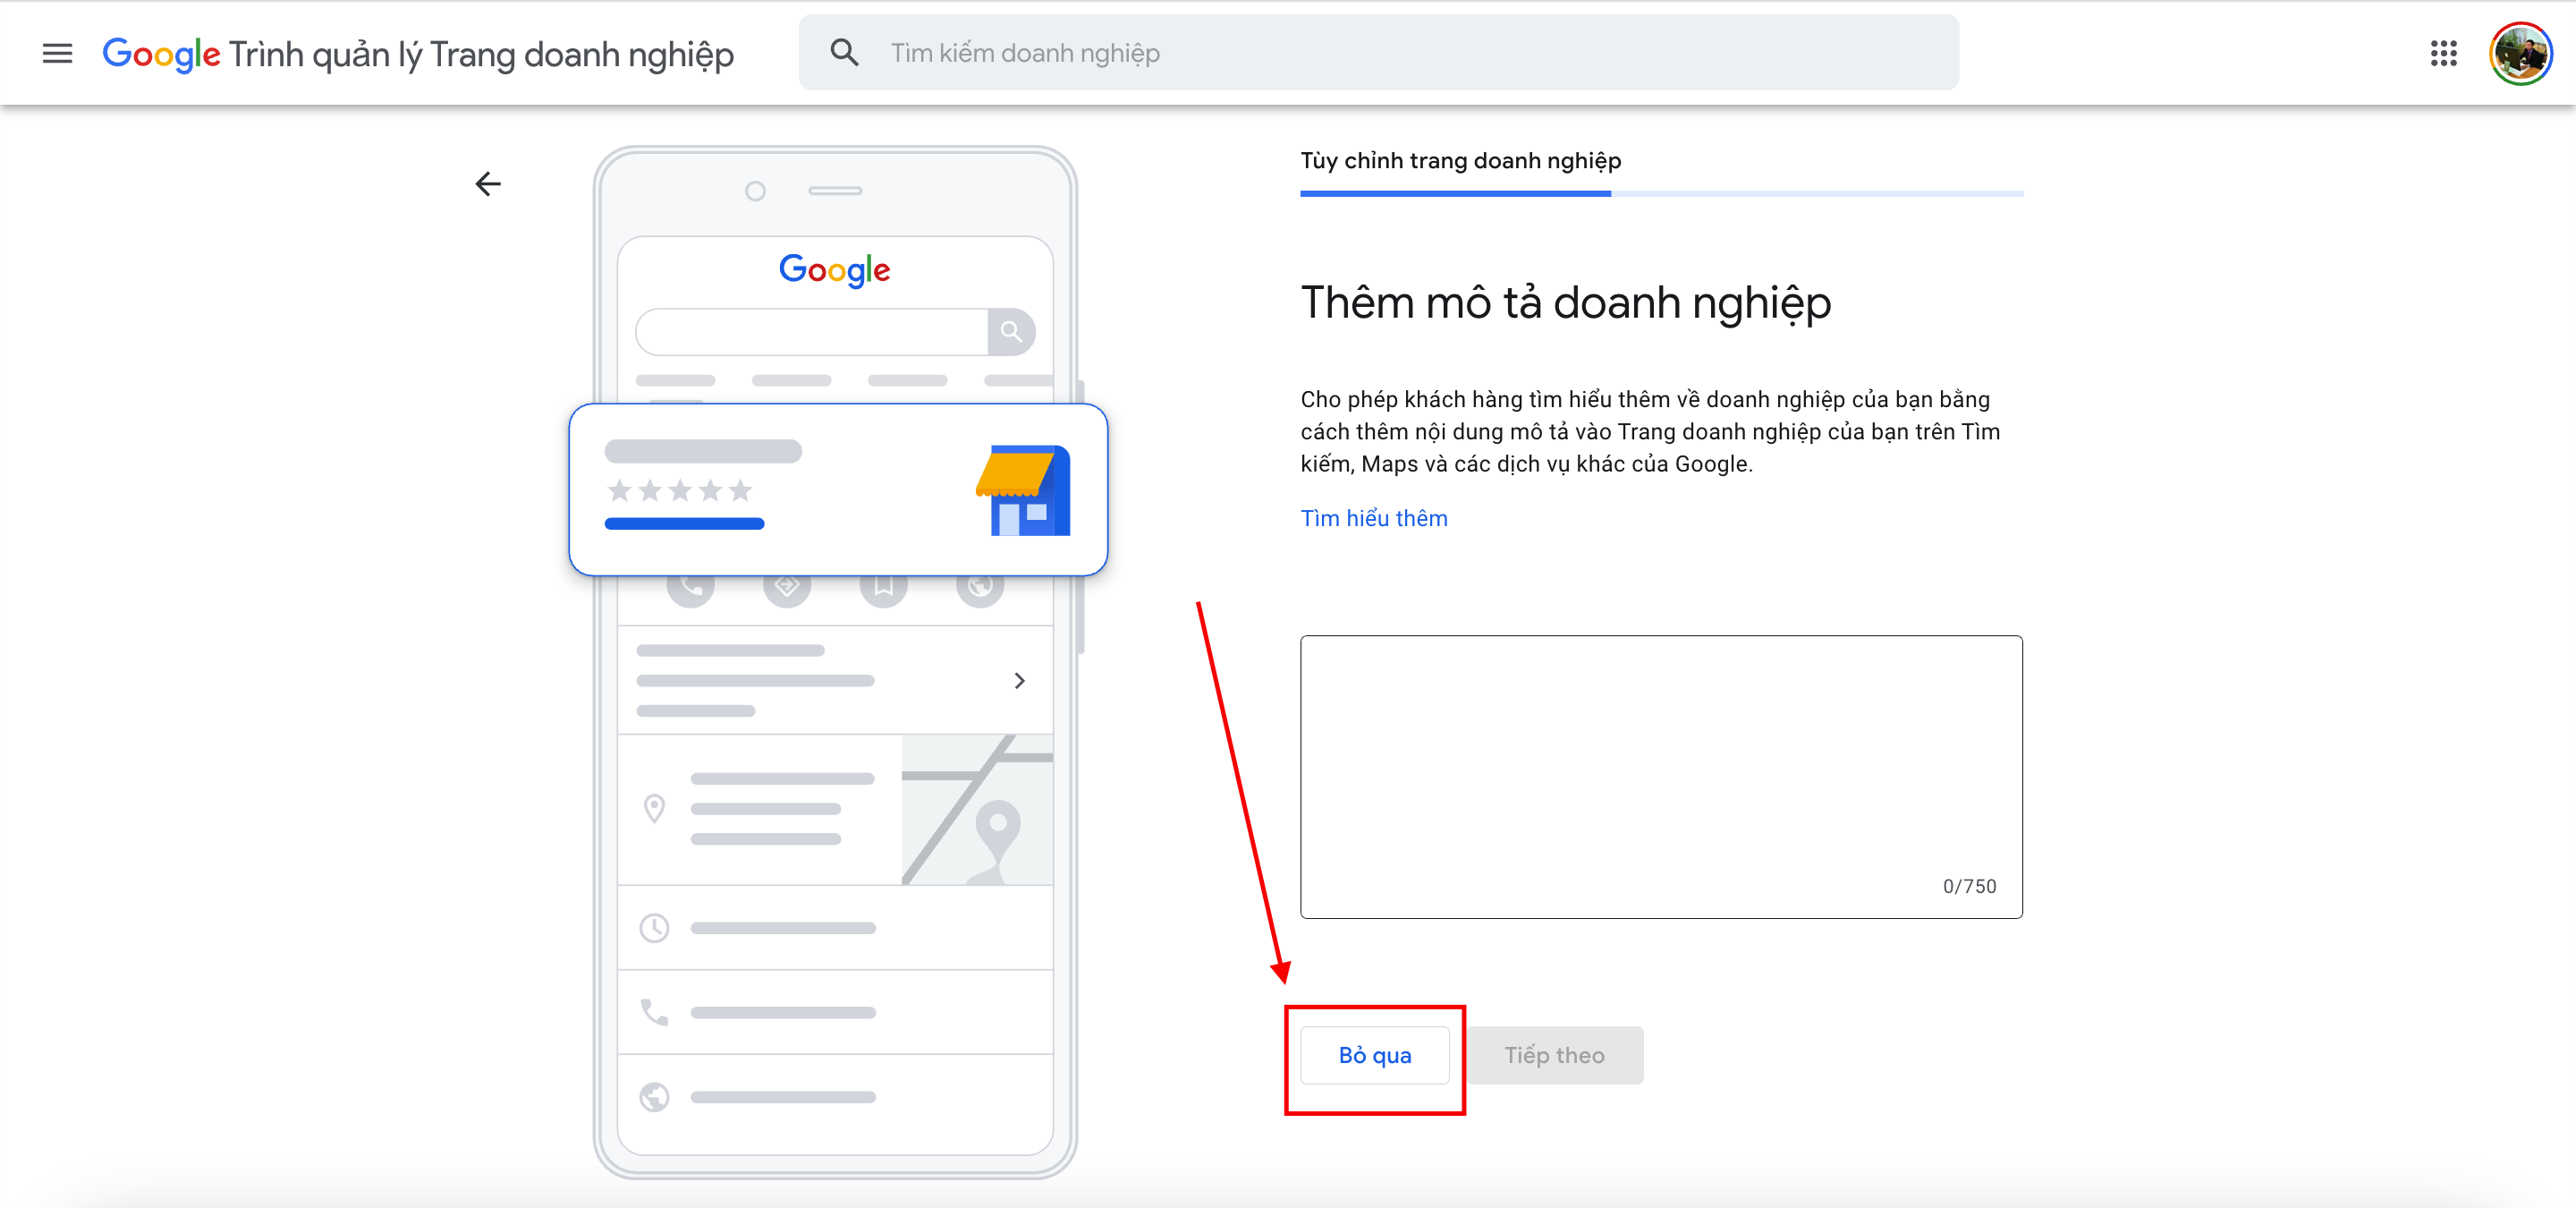Click the Thêm mô tả doanh nghiệp heading

coord(1566,303)
